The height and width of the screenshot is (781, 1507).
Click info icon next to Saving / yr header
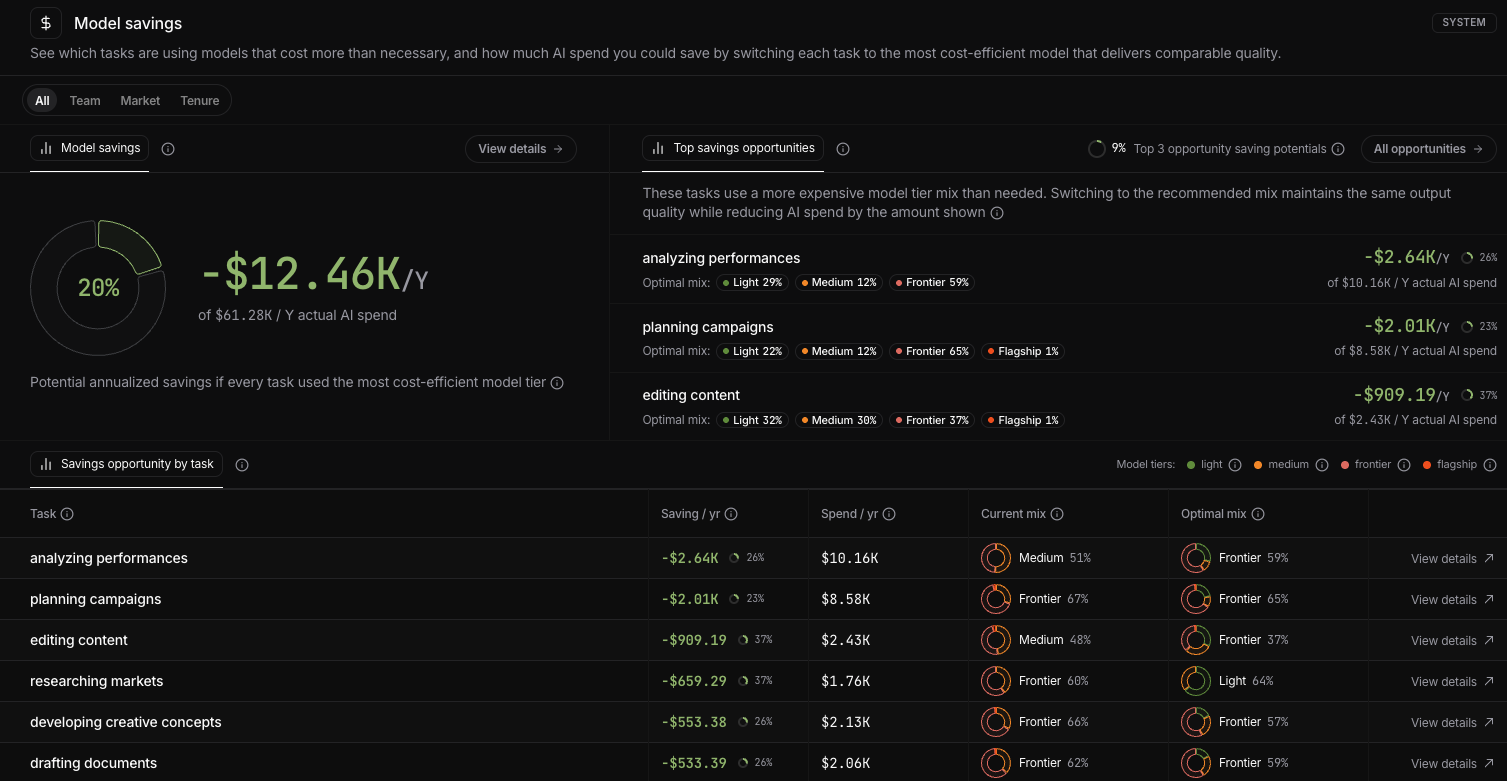point(731,514)
